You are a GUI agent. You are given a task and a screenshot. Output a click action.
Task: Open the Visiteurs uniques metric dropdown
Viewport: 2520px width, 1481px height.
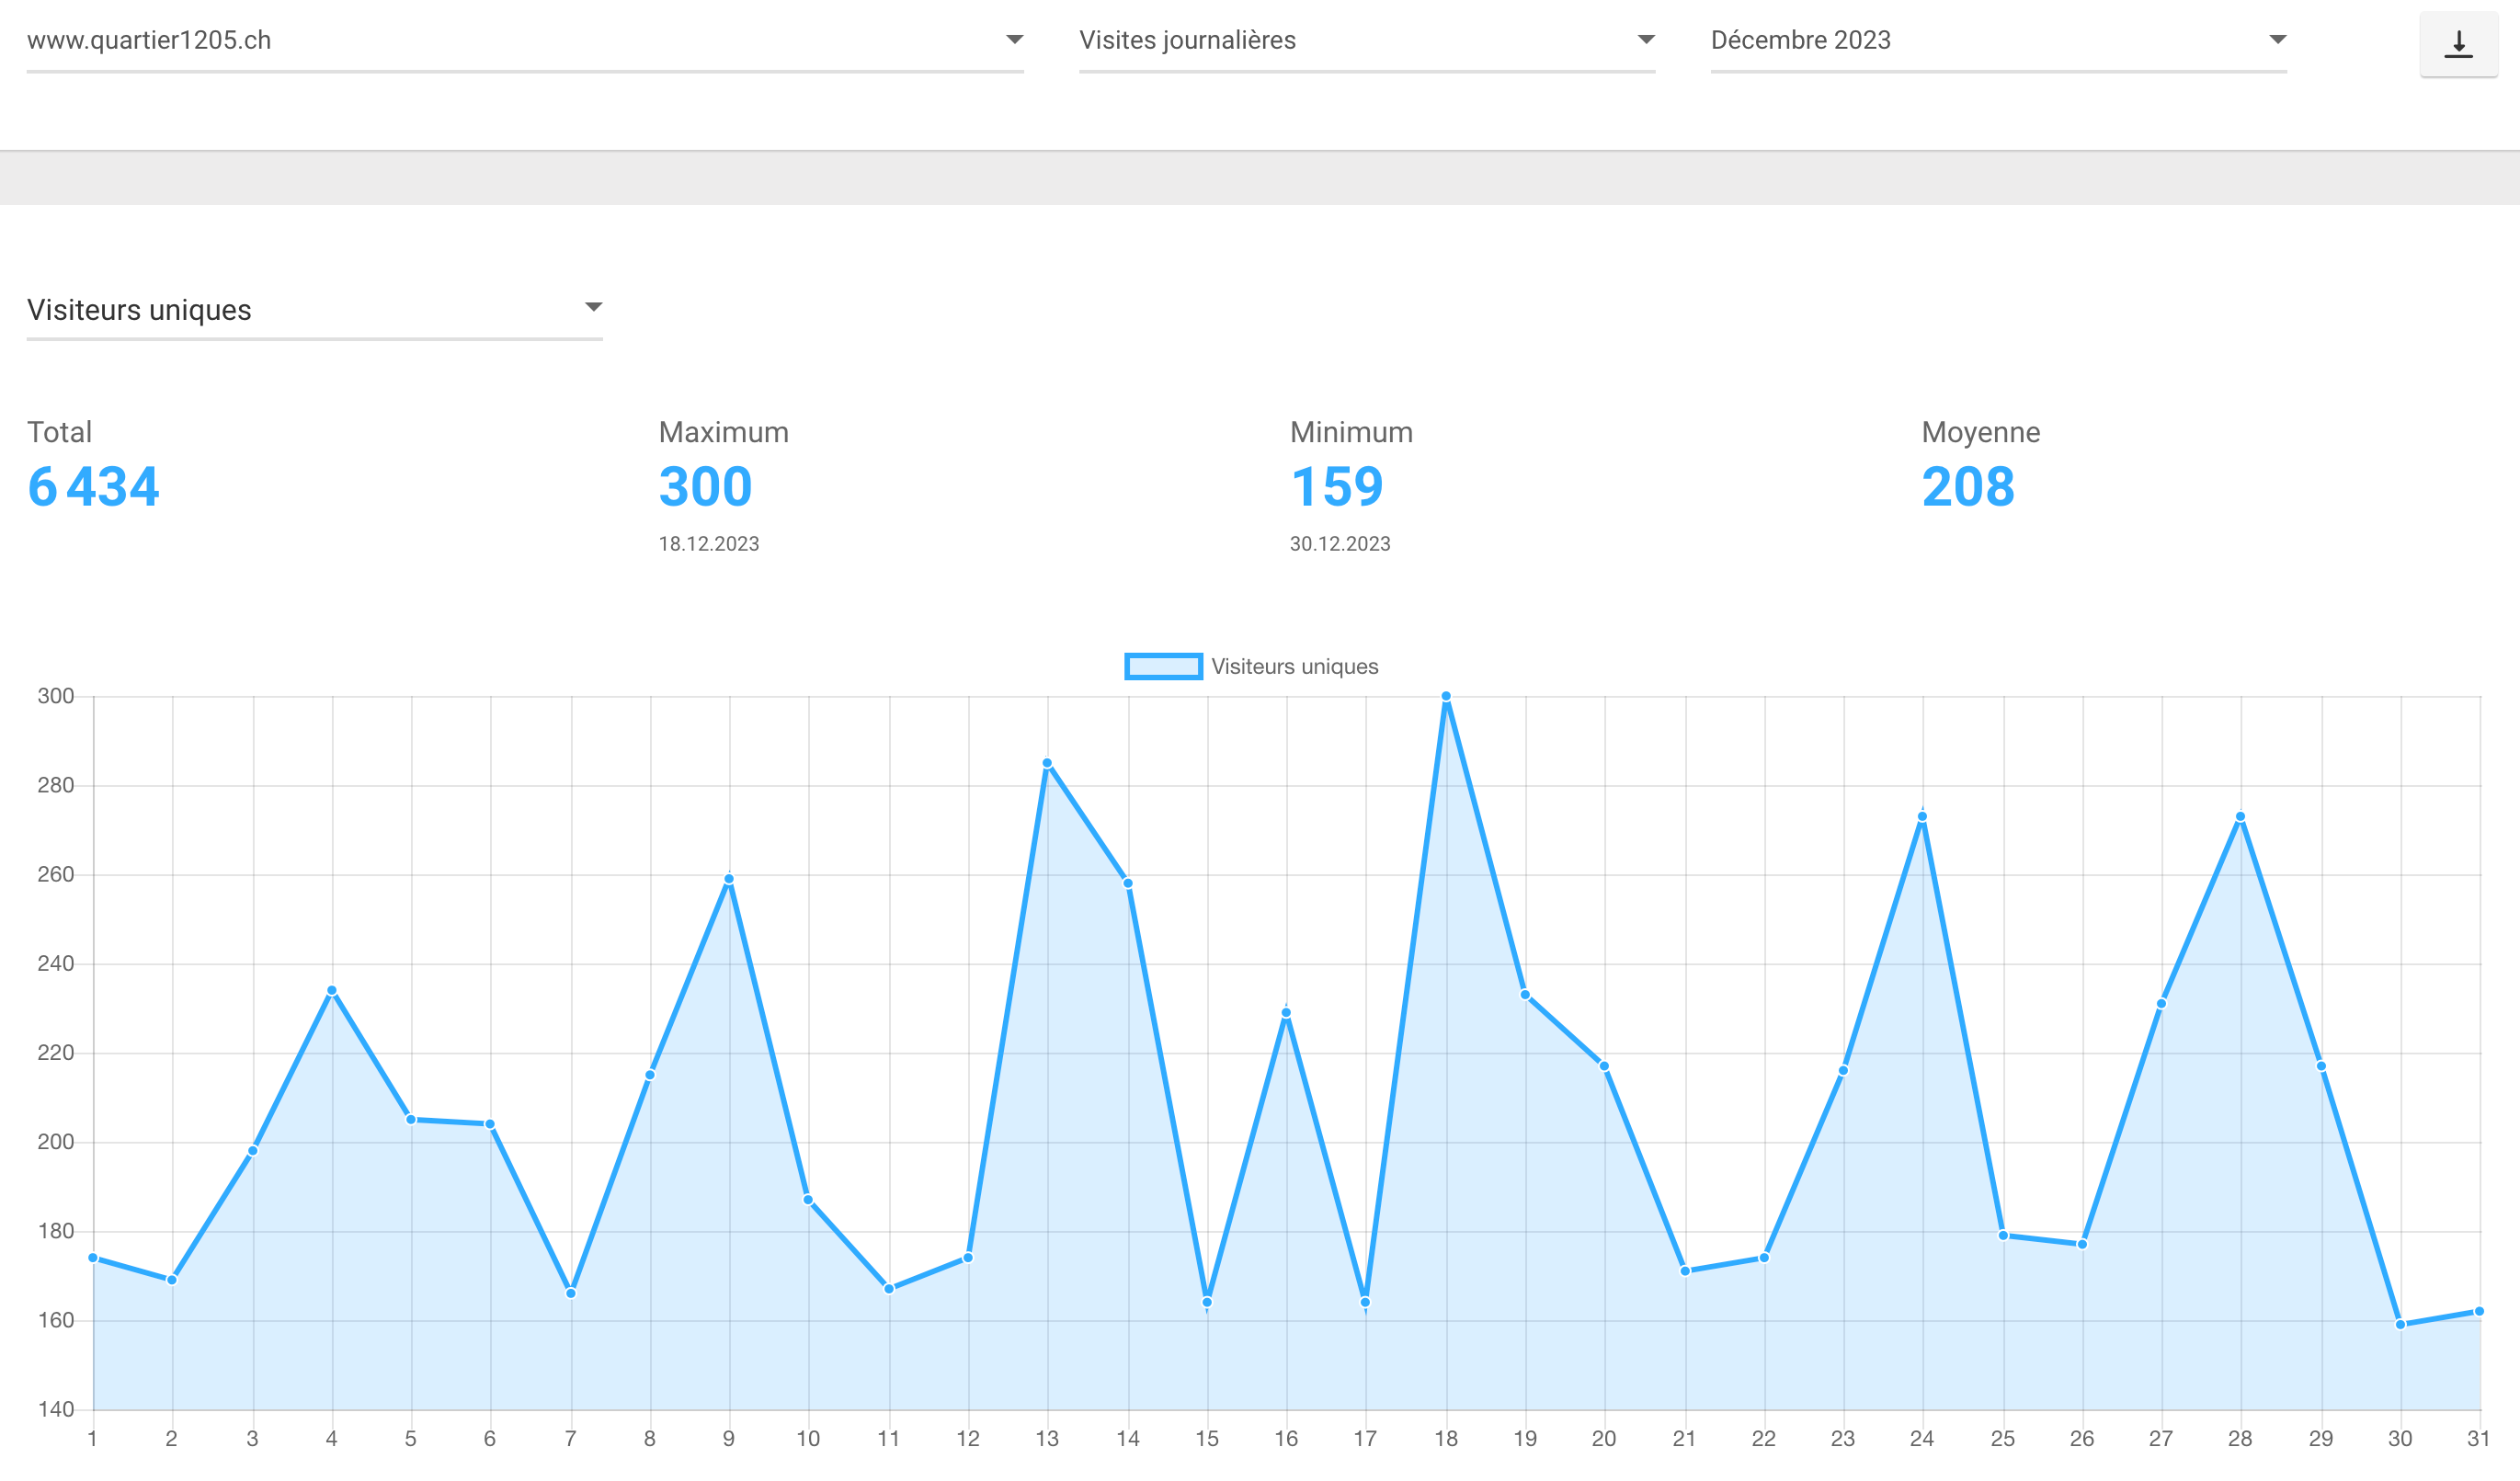[314, 310]
